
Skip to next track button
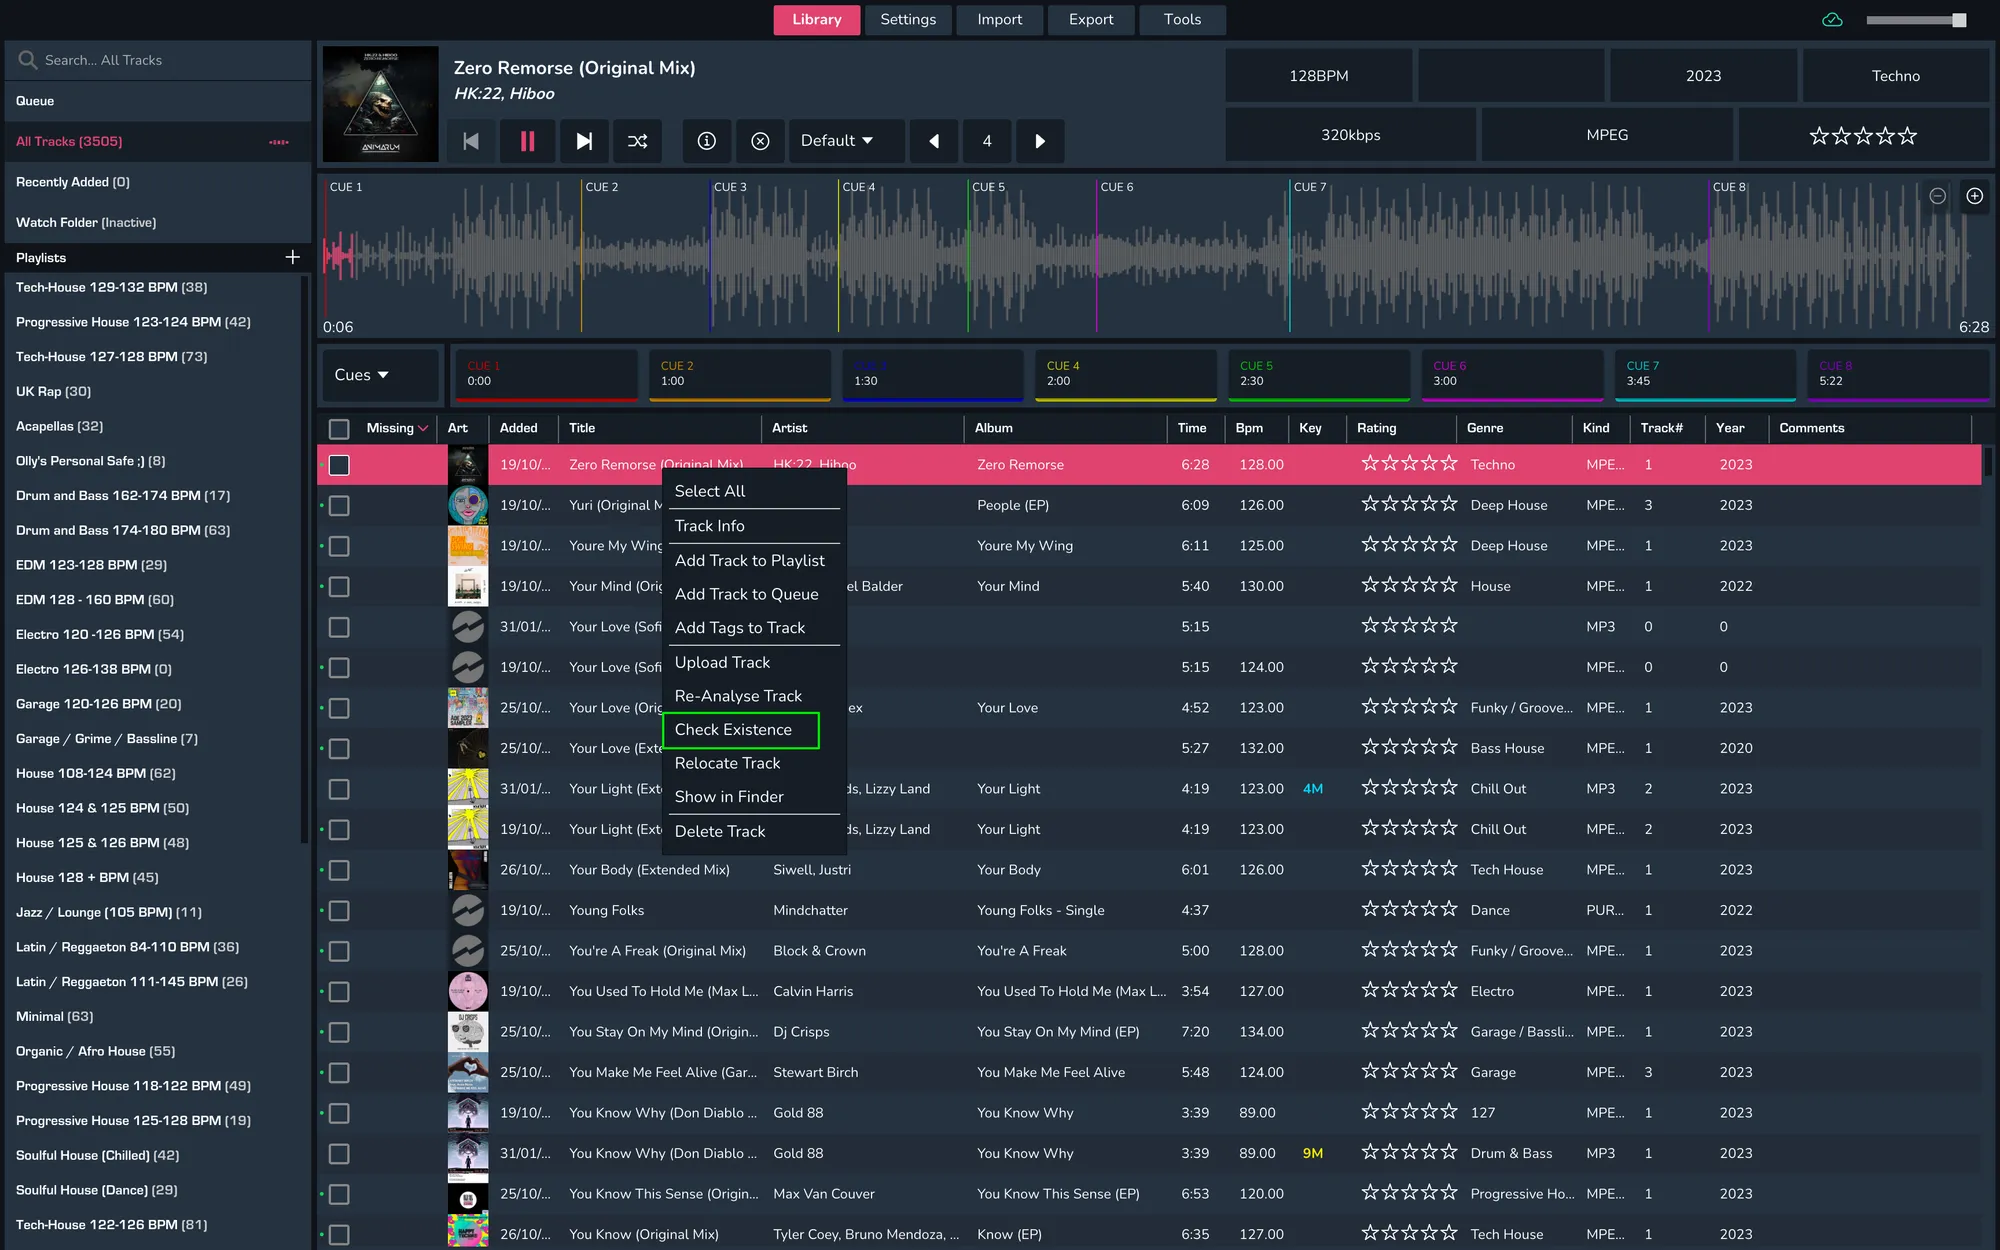584,141
